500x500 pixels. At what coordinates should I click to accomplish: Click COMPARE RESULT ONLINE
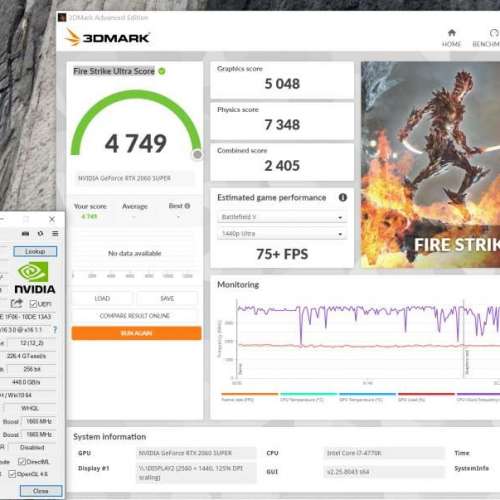click(135, 316)
